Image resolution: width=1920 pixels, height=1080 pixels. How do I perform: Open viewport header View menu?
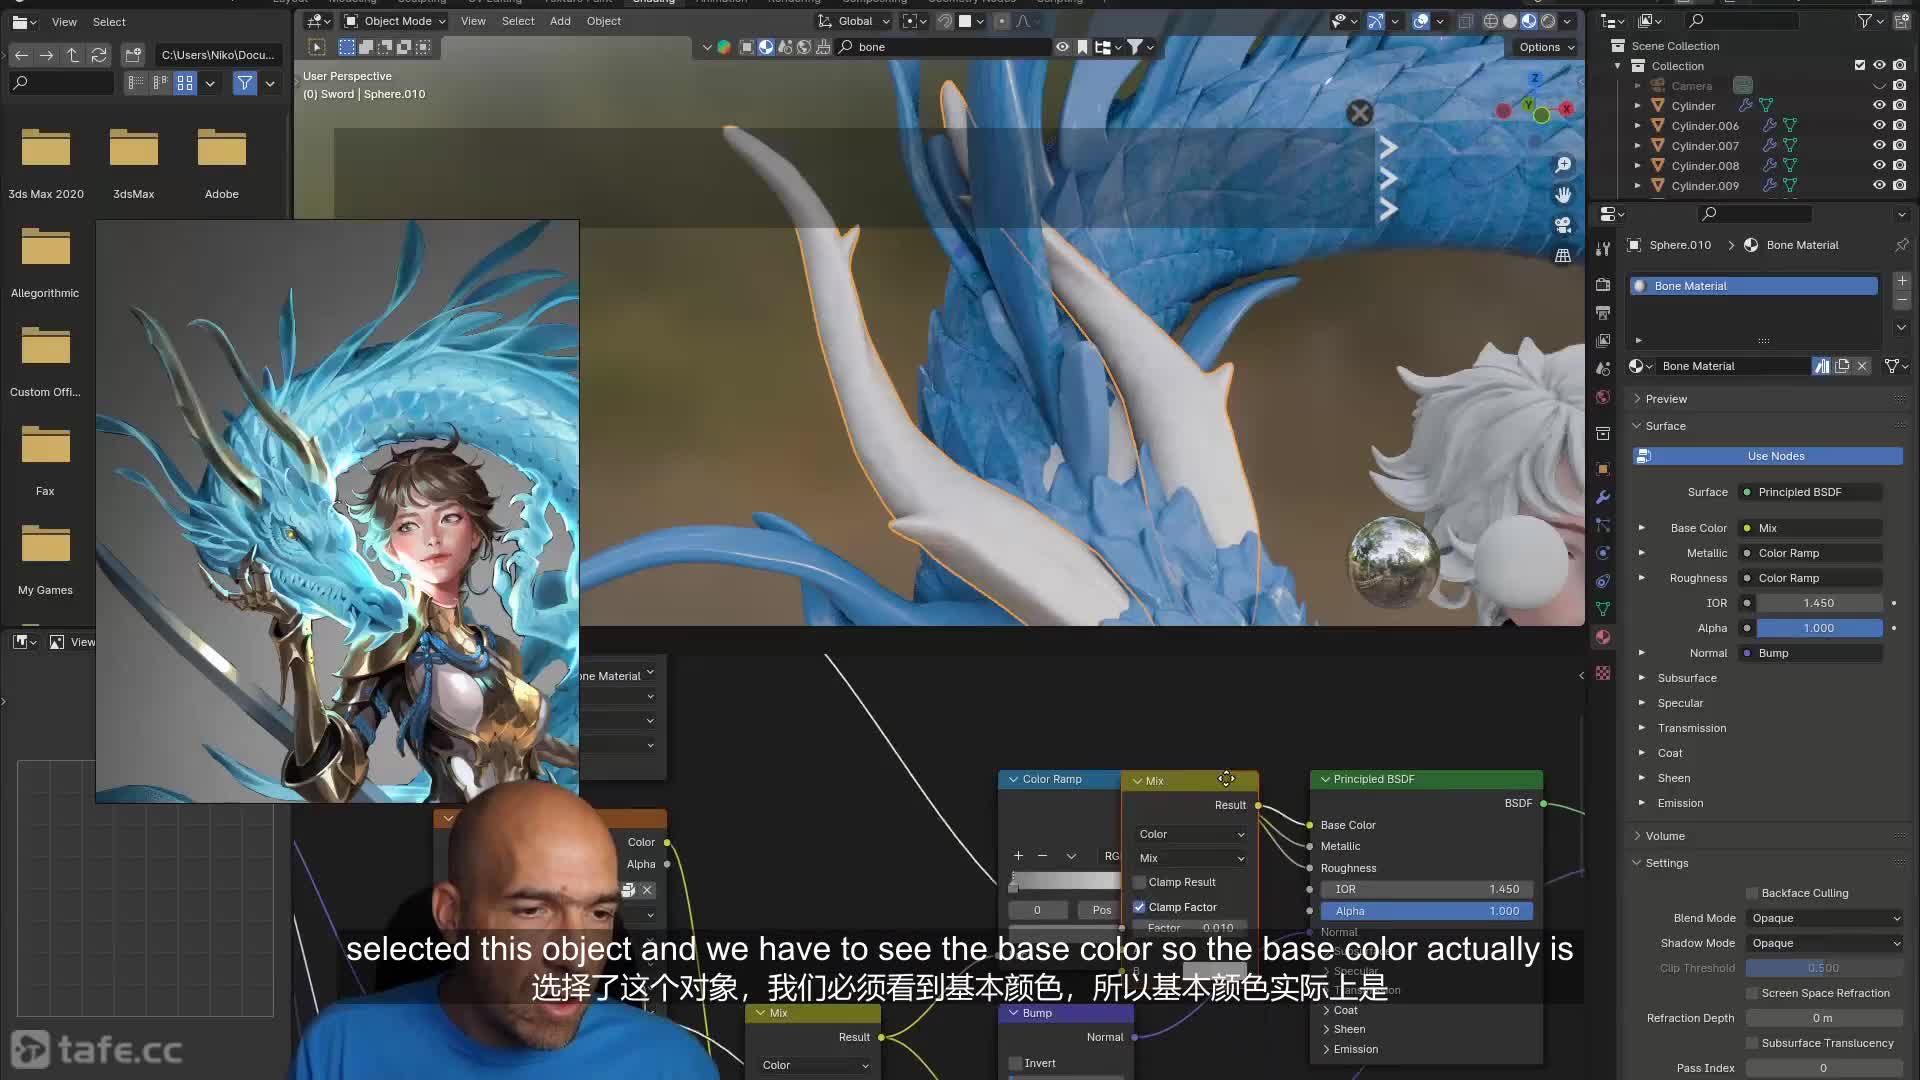[x=473, y=21]
